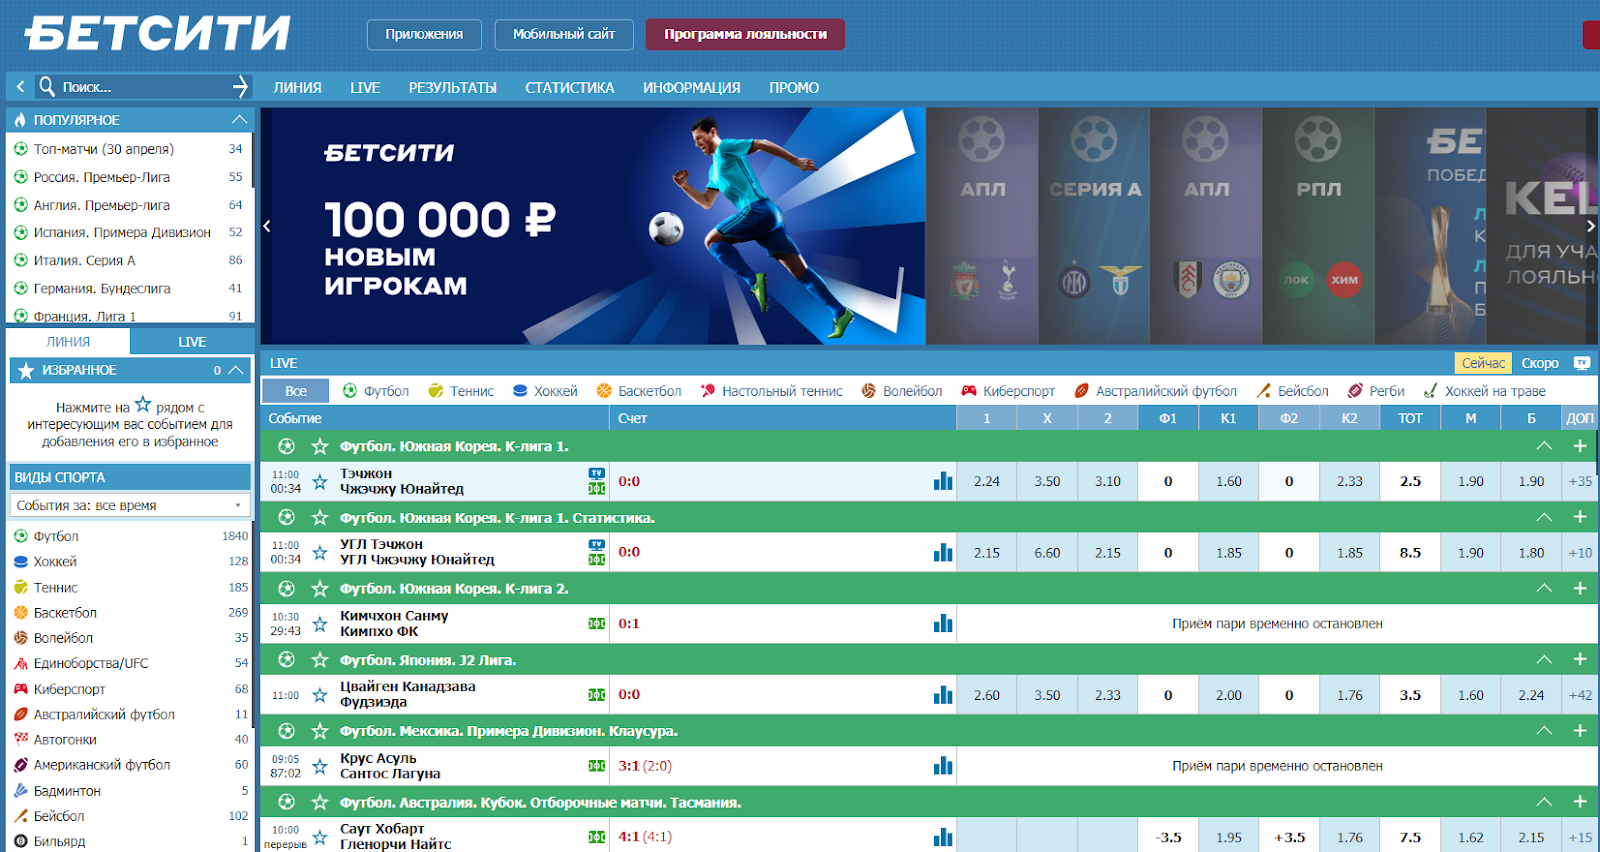1600x852 pixels.
Task: Click next banner arrow
Action: click(x=1590, y=227)
